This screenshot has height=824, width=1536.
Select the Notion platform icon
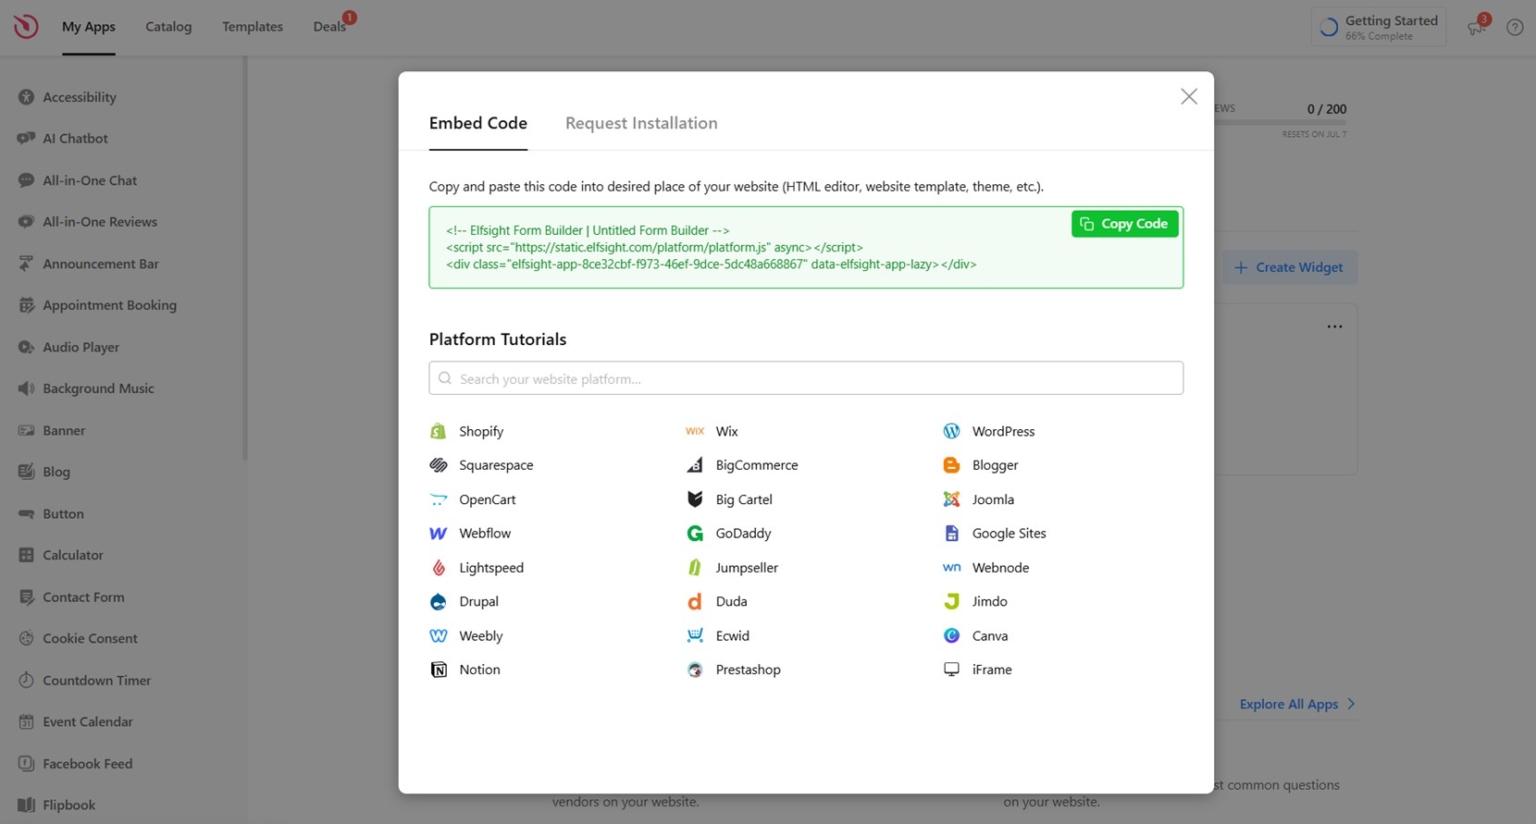pyautogui.click(x=438, y=669)
